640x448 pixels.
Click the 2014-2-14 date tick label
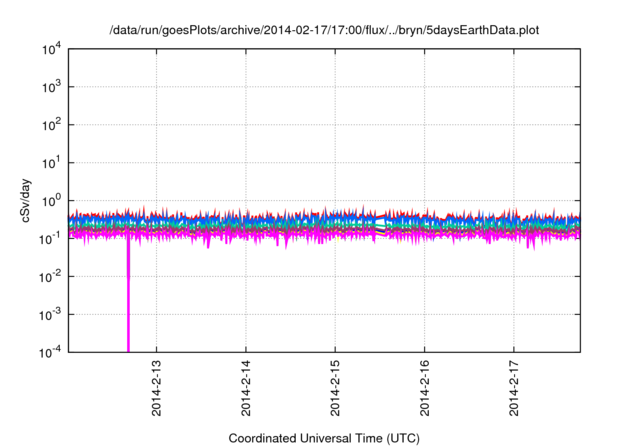(x=246, y=388)
